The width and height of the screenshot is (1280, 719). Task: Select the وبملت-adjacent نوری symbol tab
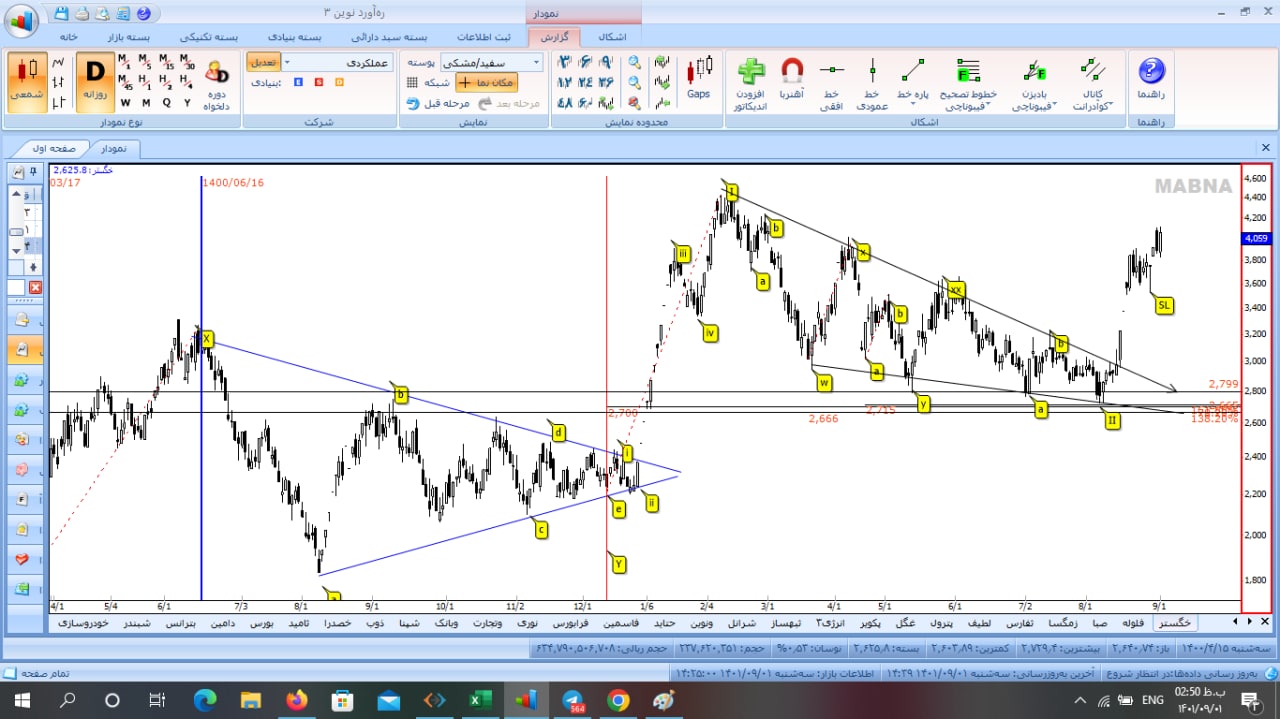tap(527, 623)
